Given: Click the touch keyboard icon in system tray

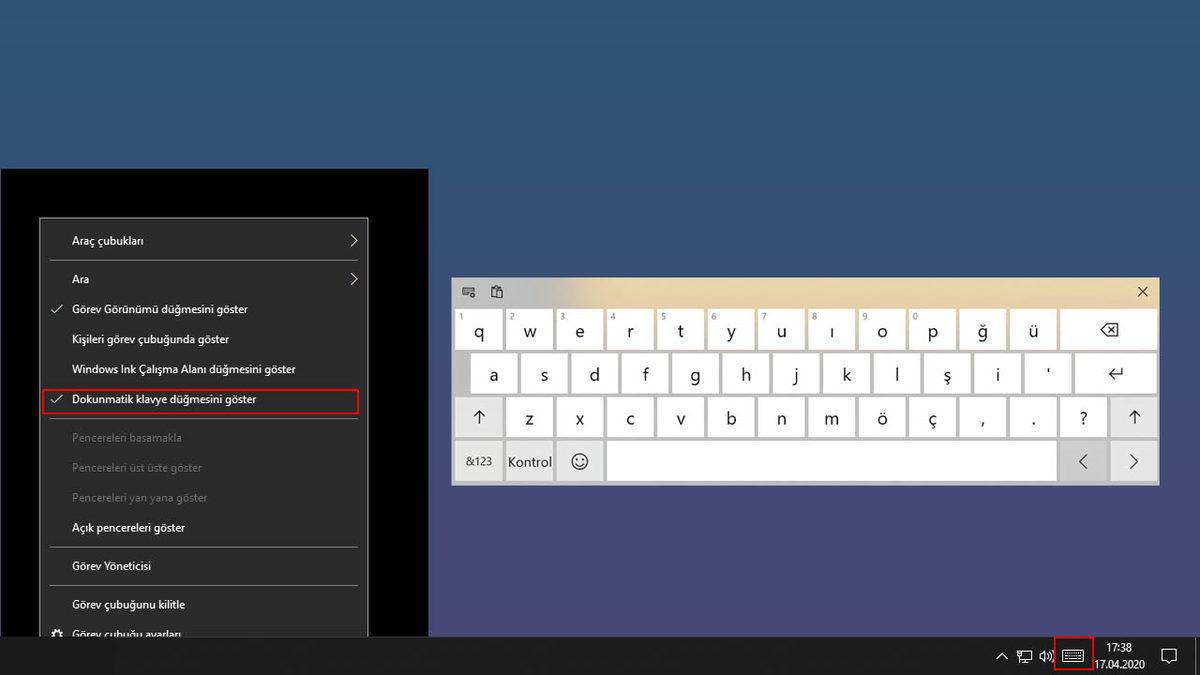Looking at the screenshot, I should click(1072, 656).
